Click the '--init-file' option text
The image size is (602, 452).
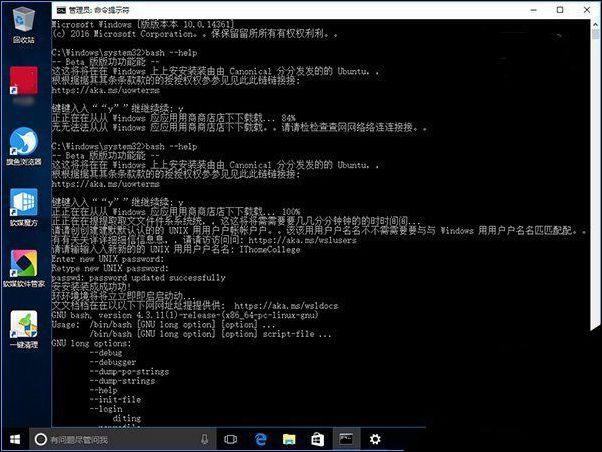[x=115, y=400]
